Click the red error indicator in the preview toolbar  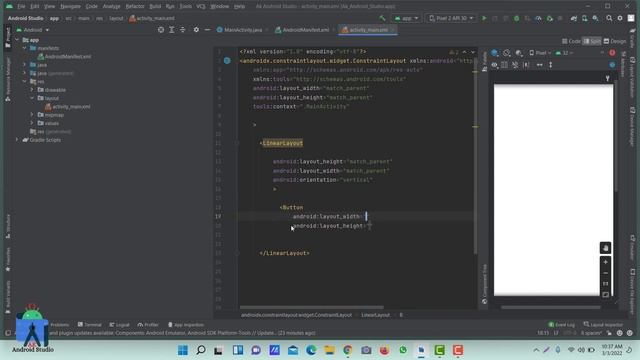click(x=612, y=53)
